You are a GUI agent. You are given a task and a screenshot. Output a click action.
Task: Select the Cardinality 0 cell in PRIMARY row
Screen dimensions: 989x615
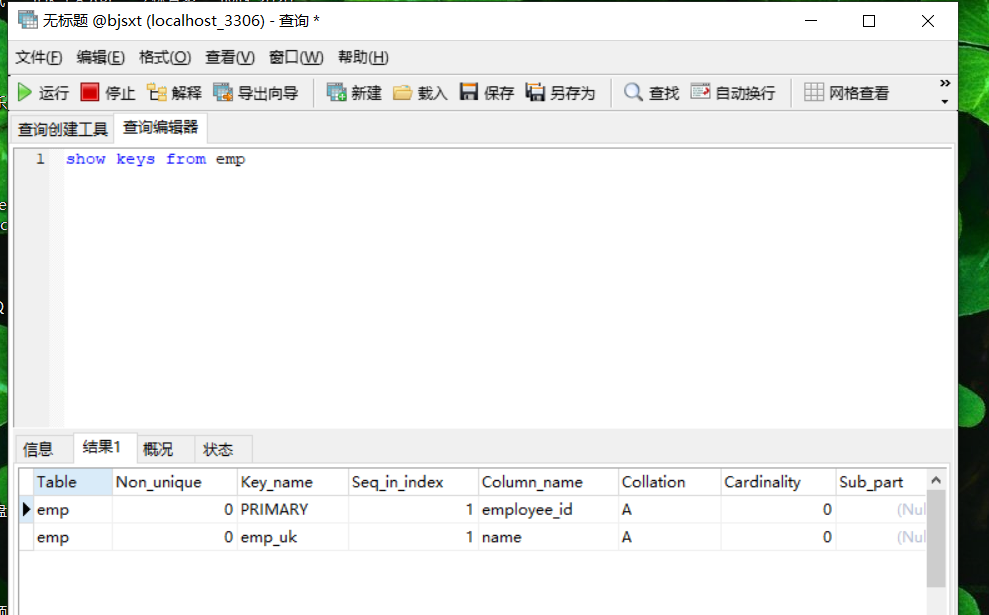pyautogui.click(x=778, y=510)
